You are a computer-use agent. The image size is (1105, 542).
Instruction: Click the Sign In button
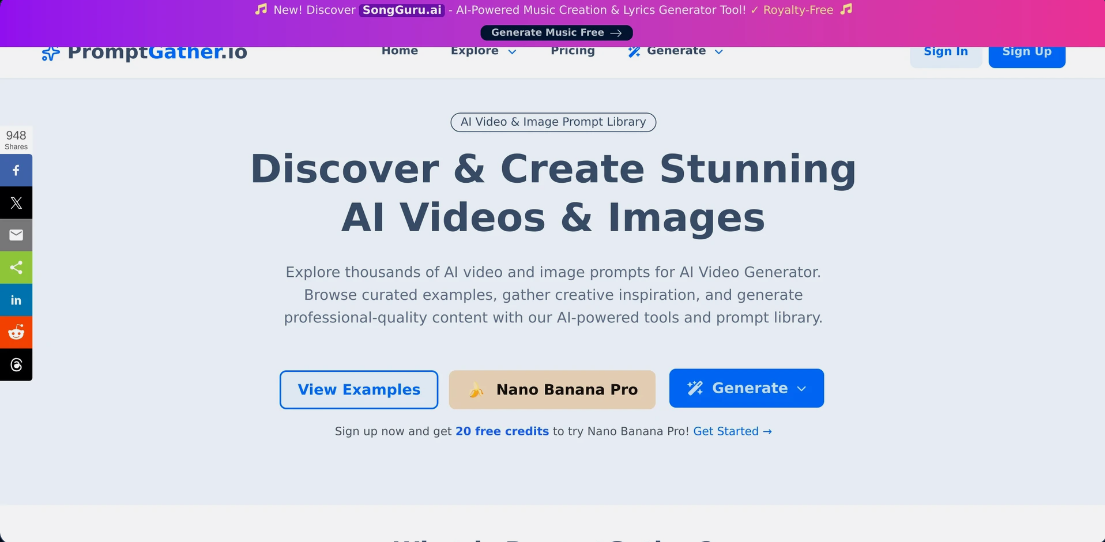point(945,52)
